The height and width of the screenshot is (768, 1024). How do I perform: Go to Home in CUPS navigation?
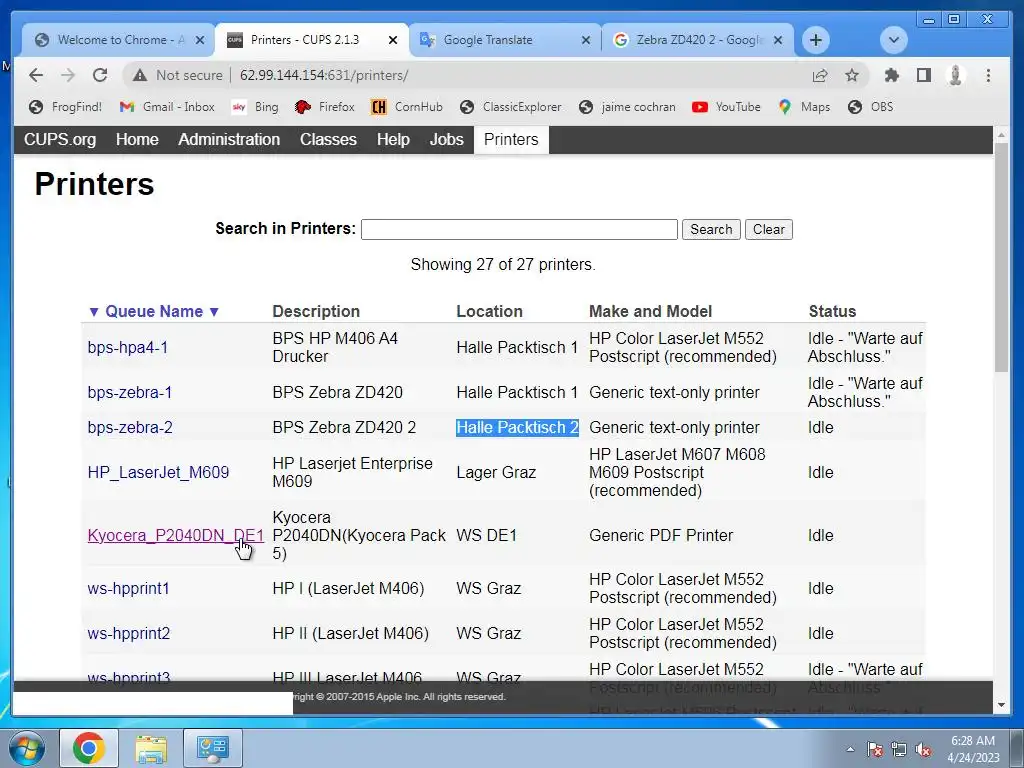[137, 140]
